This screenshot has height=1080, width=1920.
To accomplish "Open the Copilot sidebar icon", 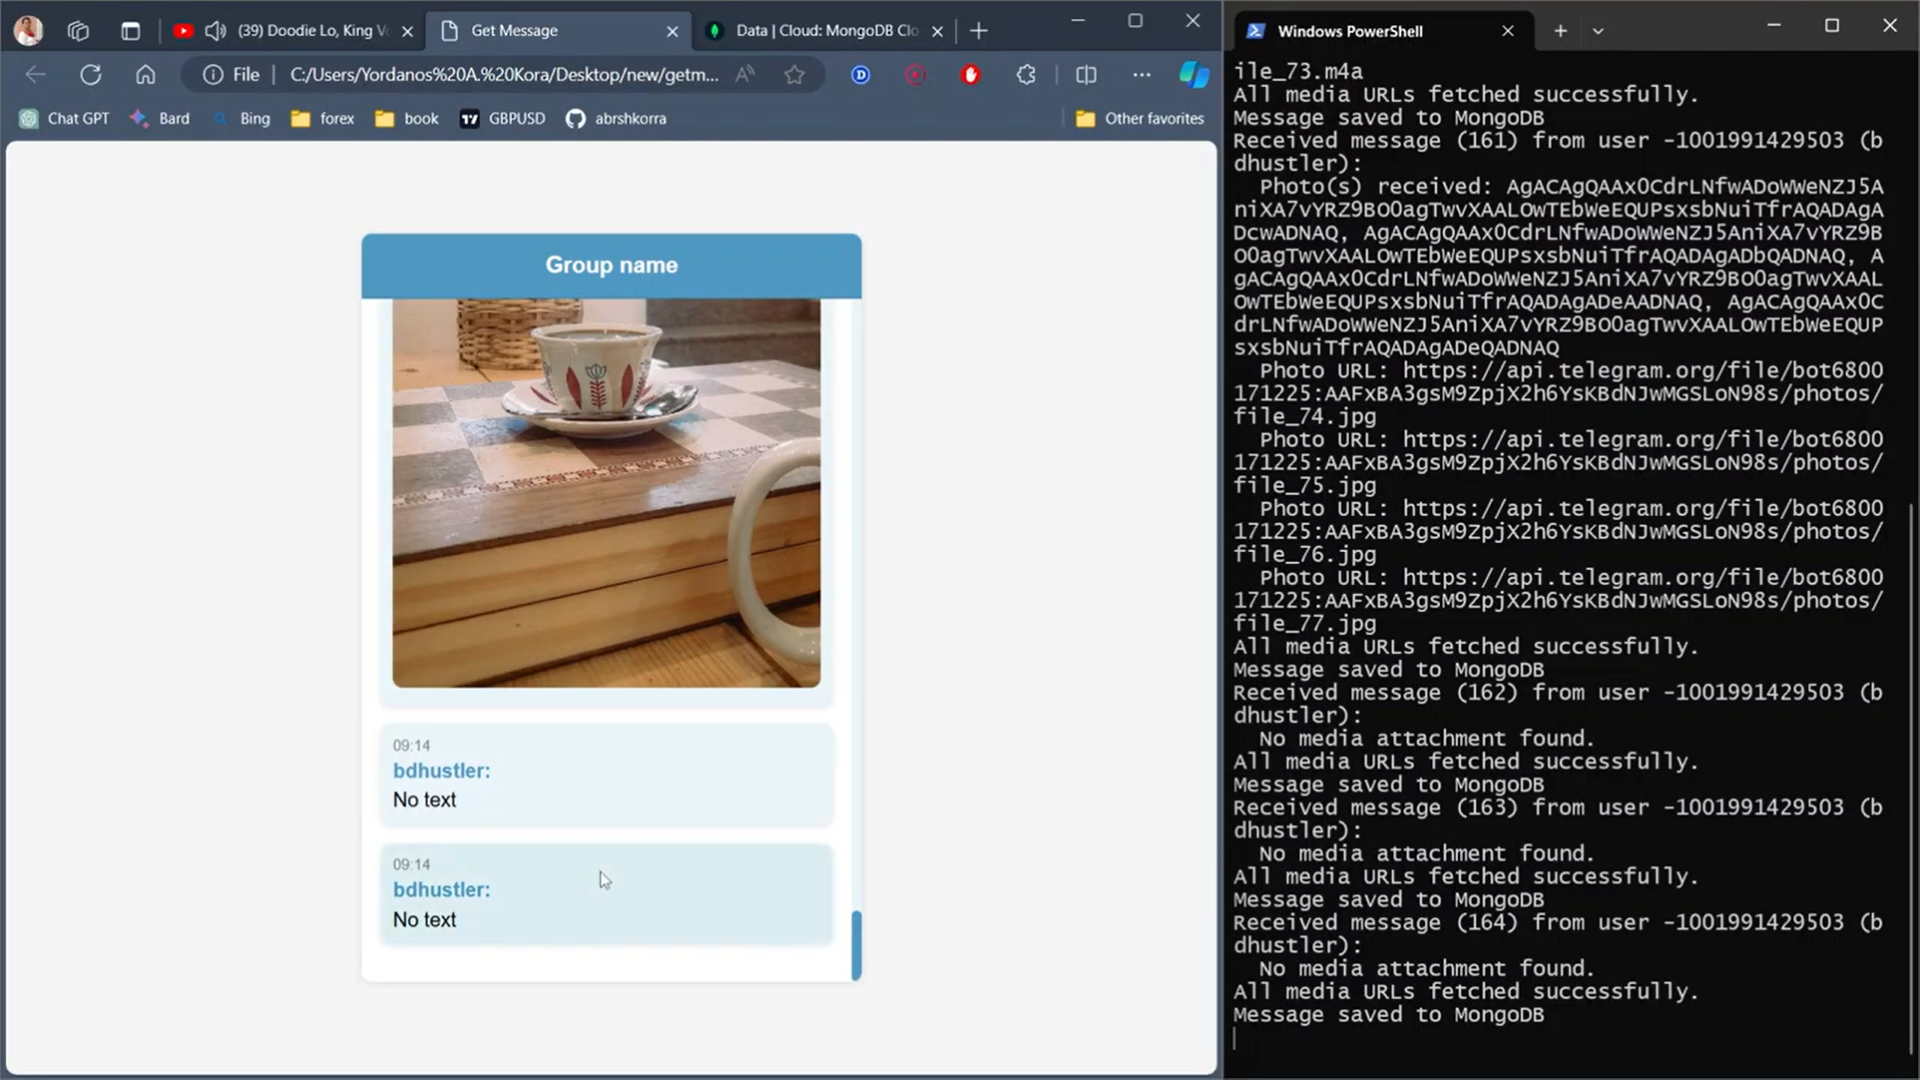I will [1194, 74].
